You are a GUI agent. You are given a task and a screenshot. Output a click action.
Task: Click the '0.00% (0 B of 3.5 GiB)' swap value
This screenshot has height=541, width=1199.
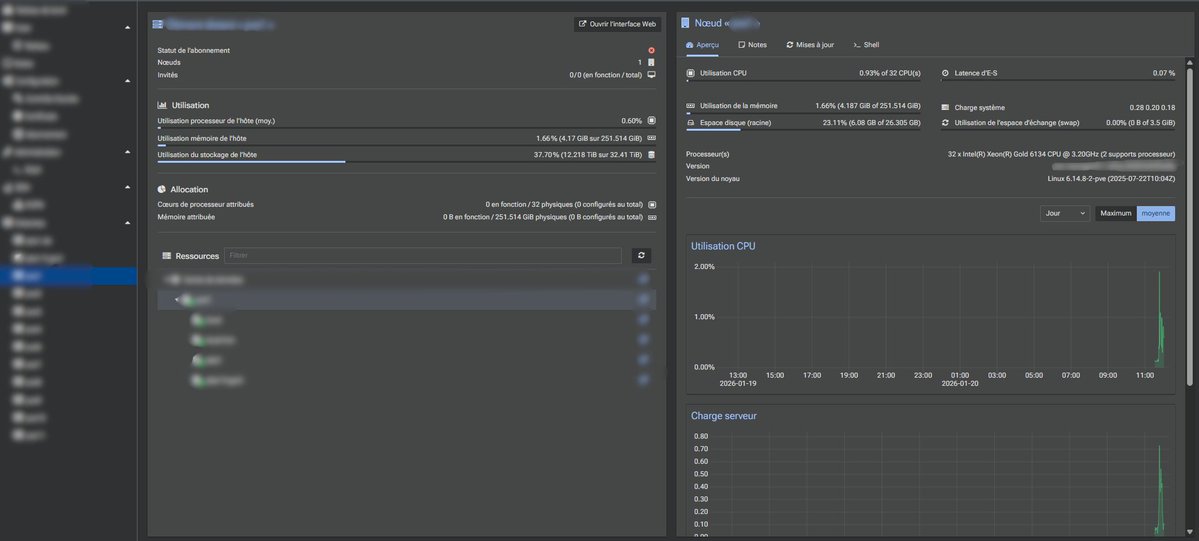[x=1141, y=122]
